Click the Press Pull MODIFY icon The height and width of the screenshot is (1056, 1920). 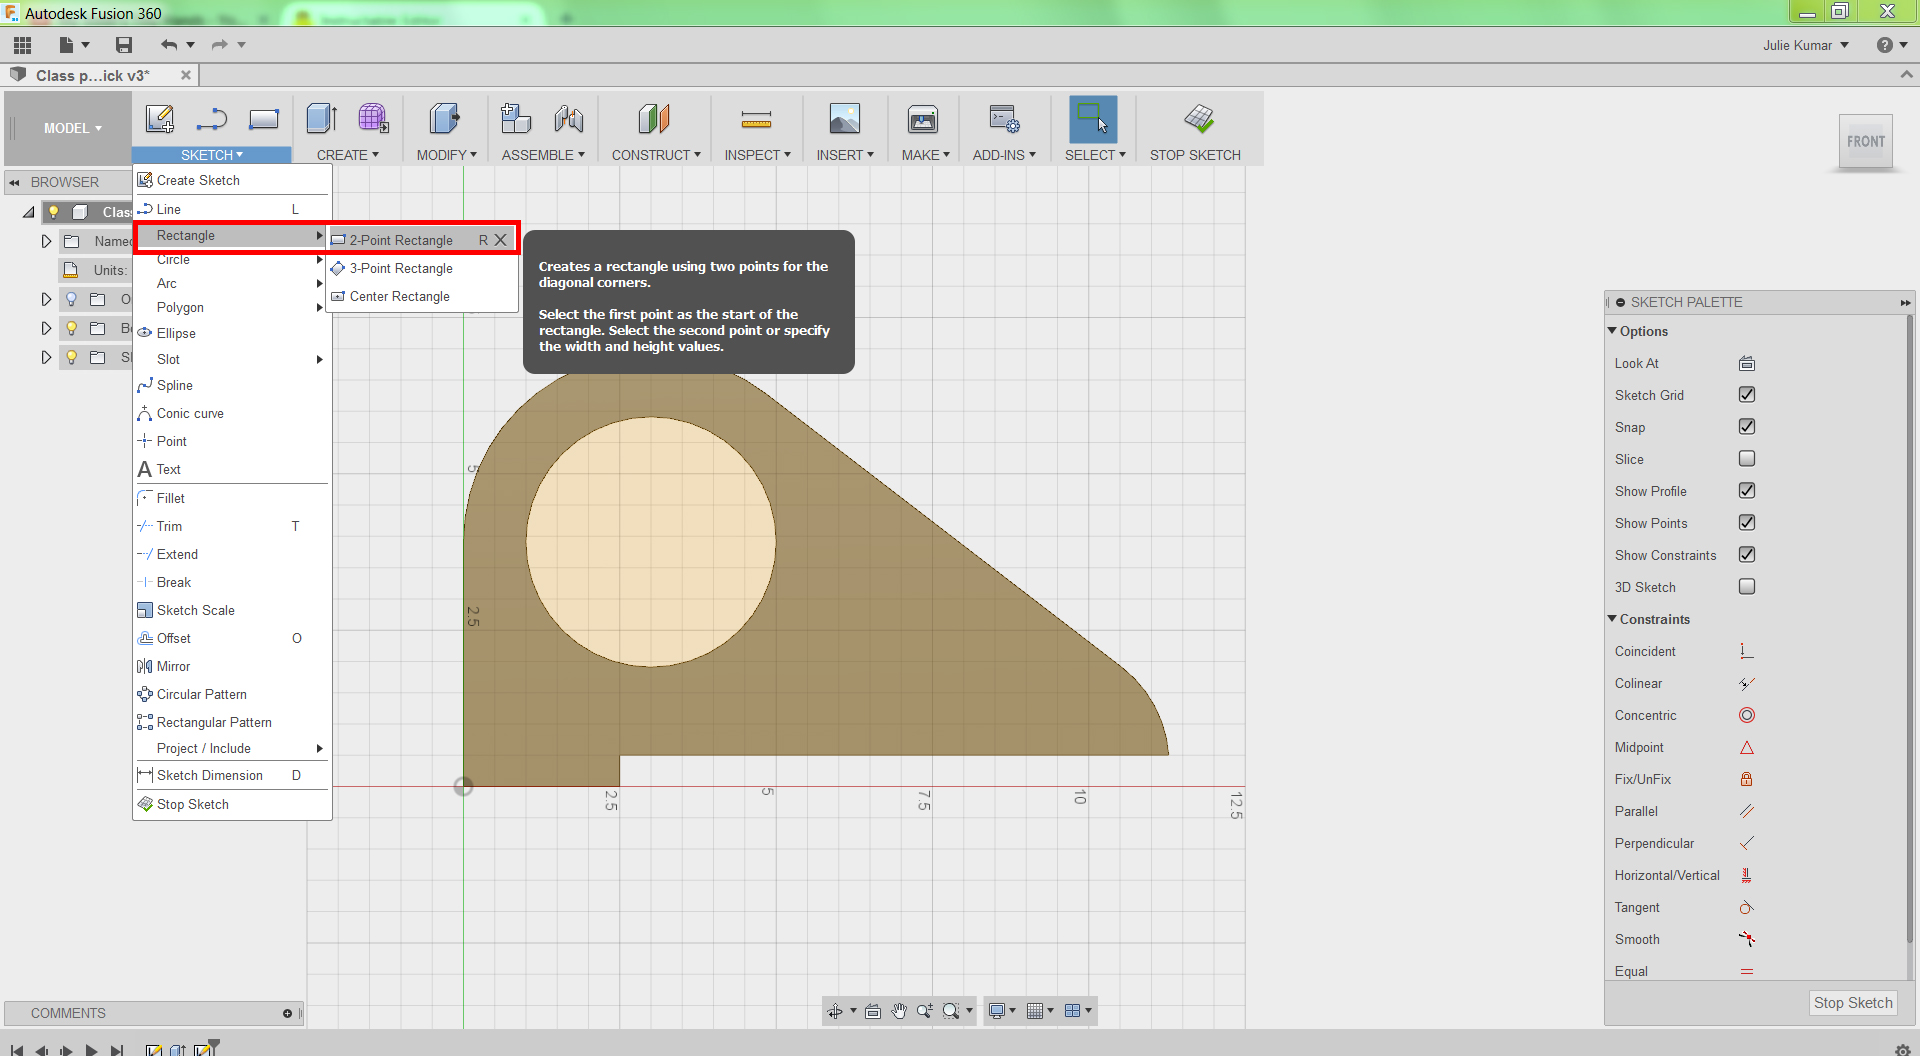click(445, 119)
